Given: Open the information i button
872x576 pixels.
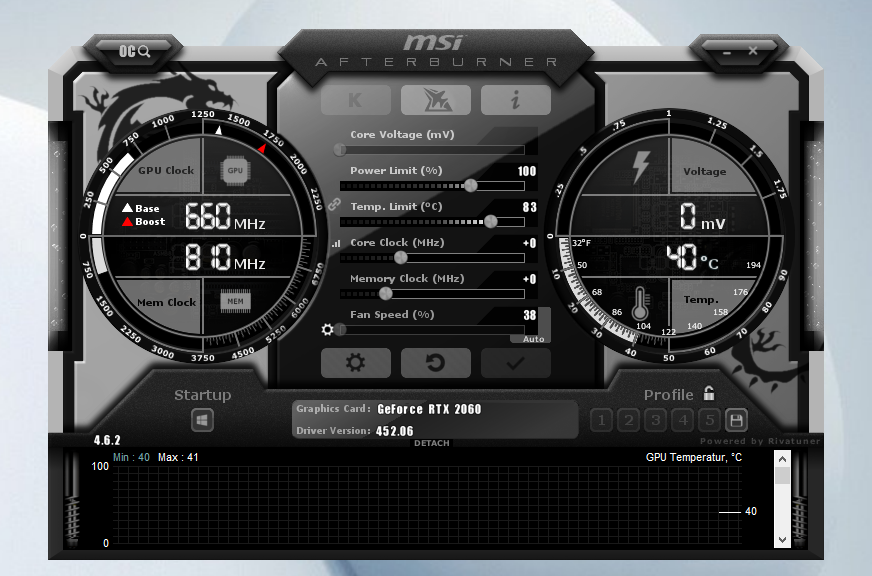Looking at the screenshot, I should [516, 100].
